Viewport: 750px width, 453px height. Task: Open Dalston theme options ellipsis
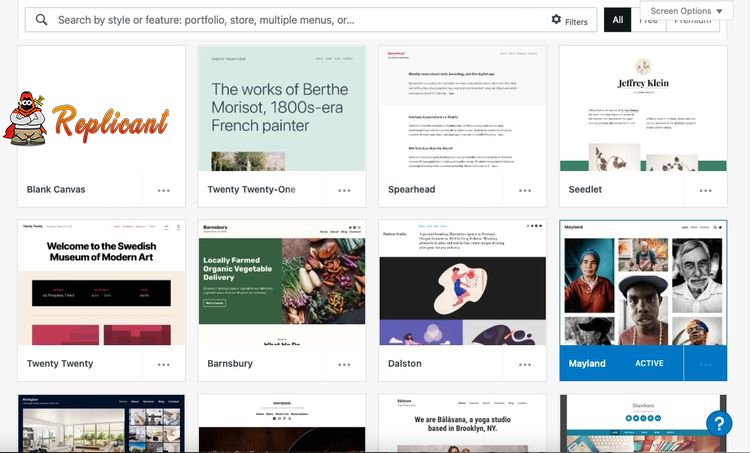525,365
